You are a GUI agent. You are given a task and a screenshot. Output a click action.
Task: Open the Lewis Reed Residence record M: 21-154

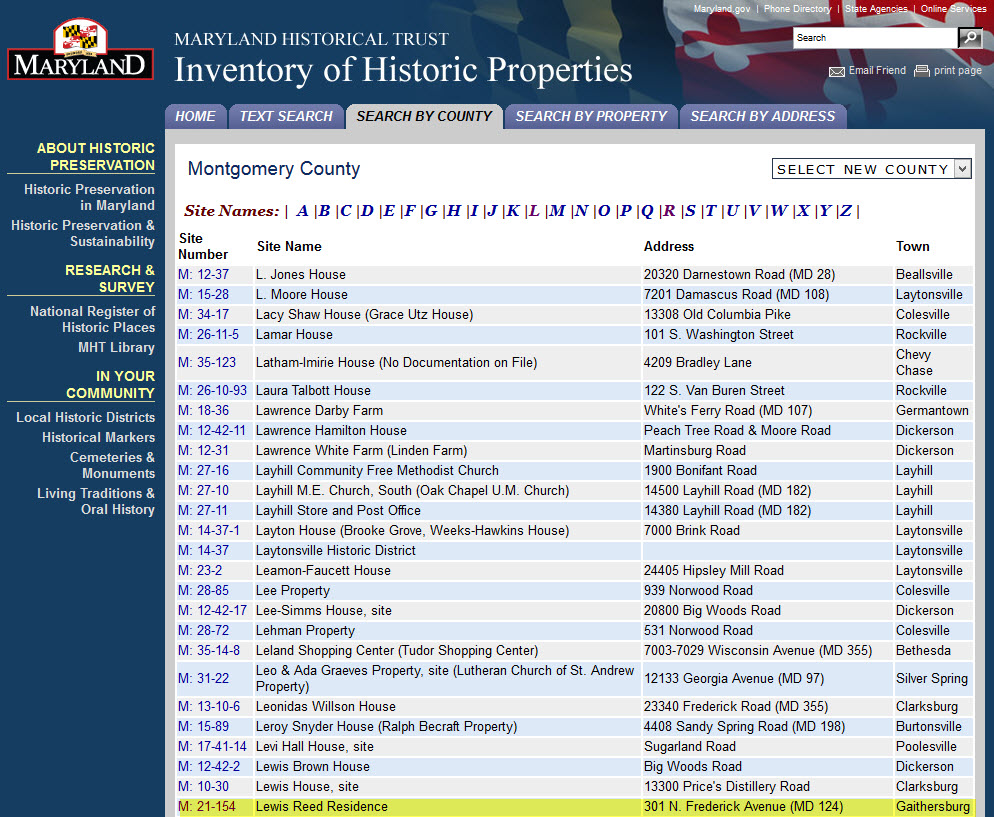tap(207, 806)
